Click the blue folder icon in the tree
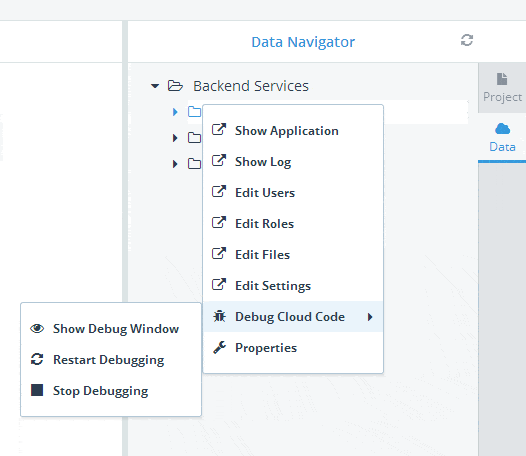Screen dimensions: 526x456 194,111
